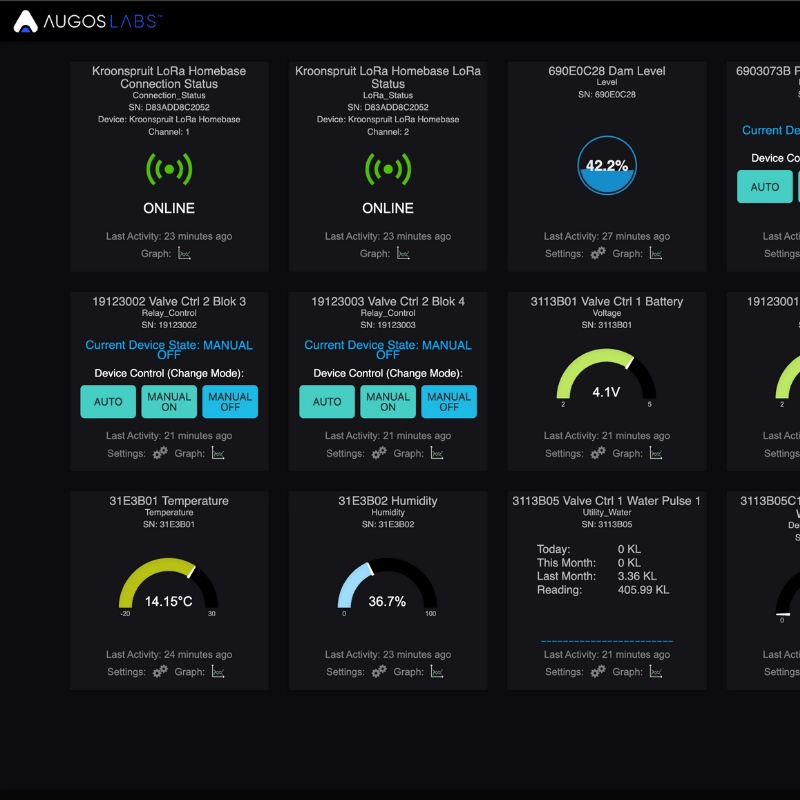Image resolution: width=800 pixels, height=800 pixels.
Task: Click the Augos Labs logo
Action: (x=88, y=21)
